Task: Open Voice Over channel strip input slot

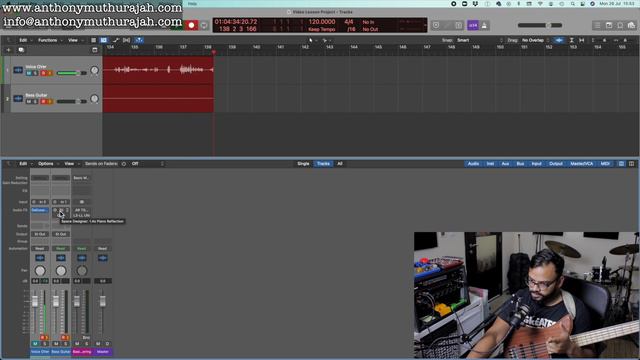Action: pyautogui.click(x=40, y=202)
